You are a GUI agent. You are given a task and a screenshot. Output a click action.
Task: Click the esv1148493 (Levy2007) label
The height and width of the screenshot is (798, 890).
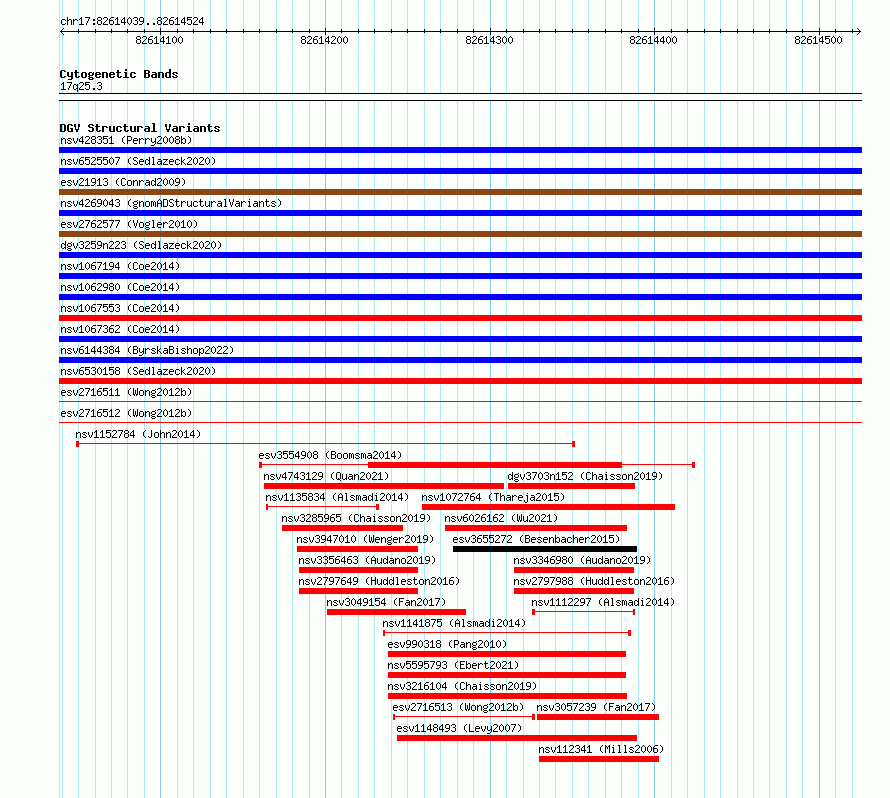(459, 728)
